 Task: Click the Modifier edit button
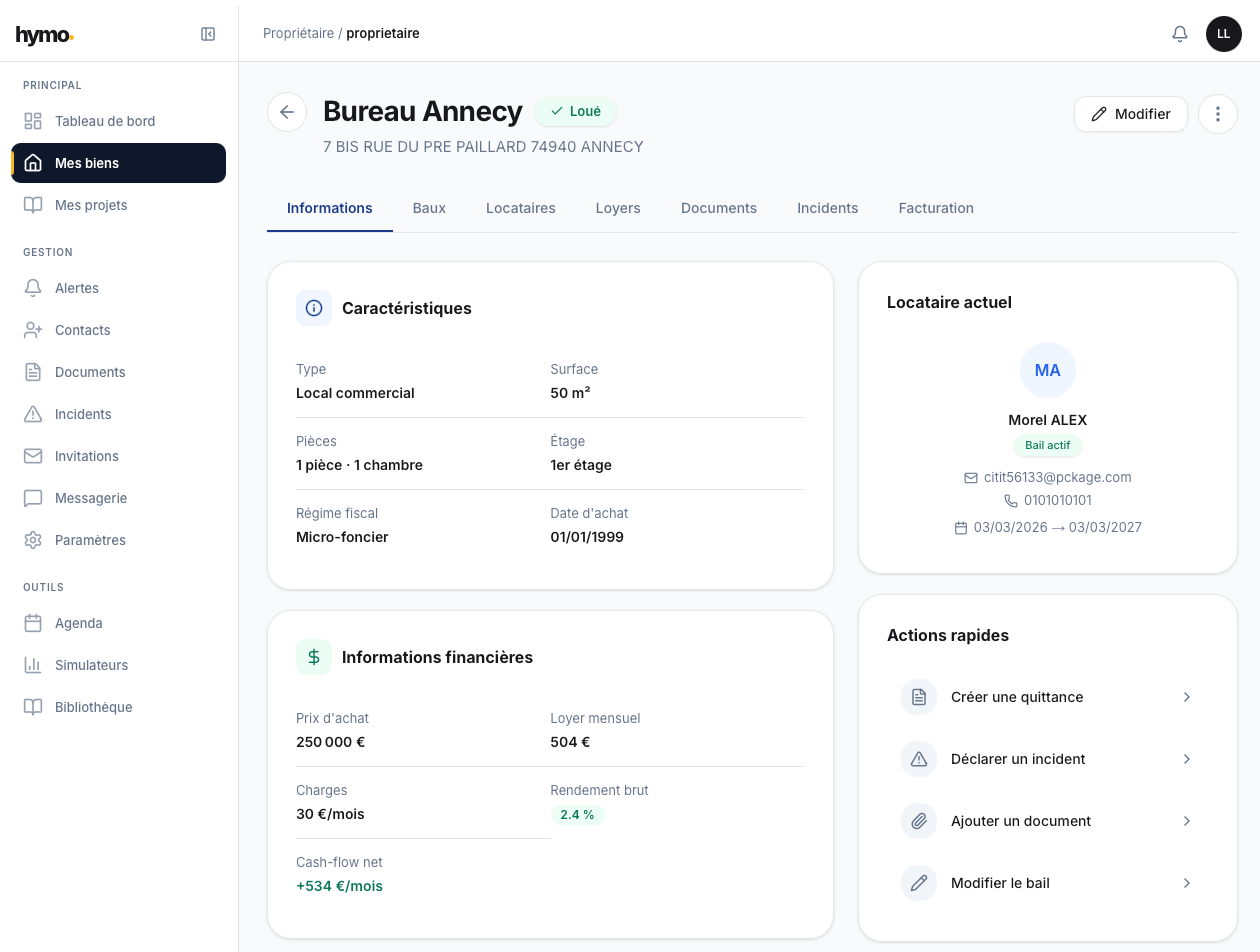coord(1130,114)
